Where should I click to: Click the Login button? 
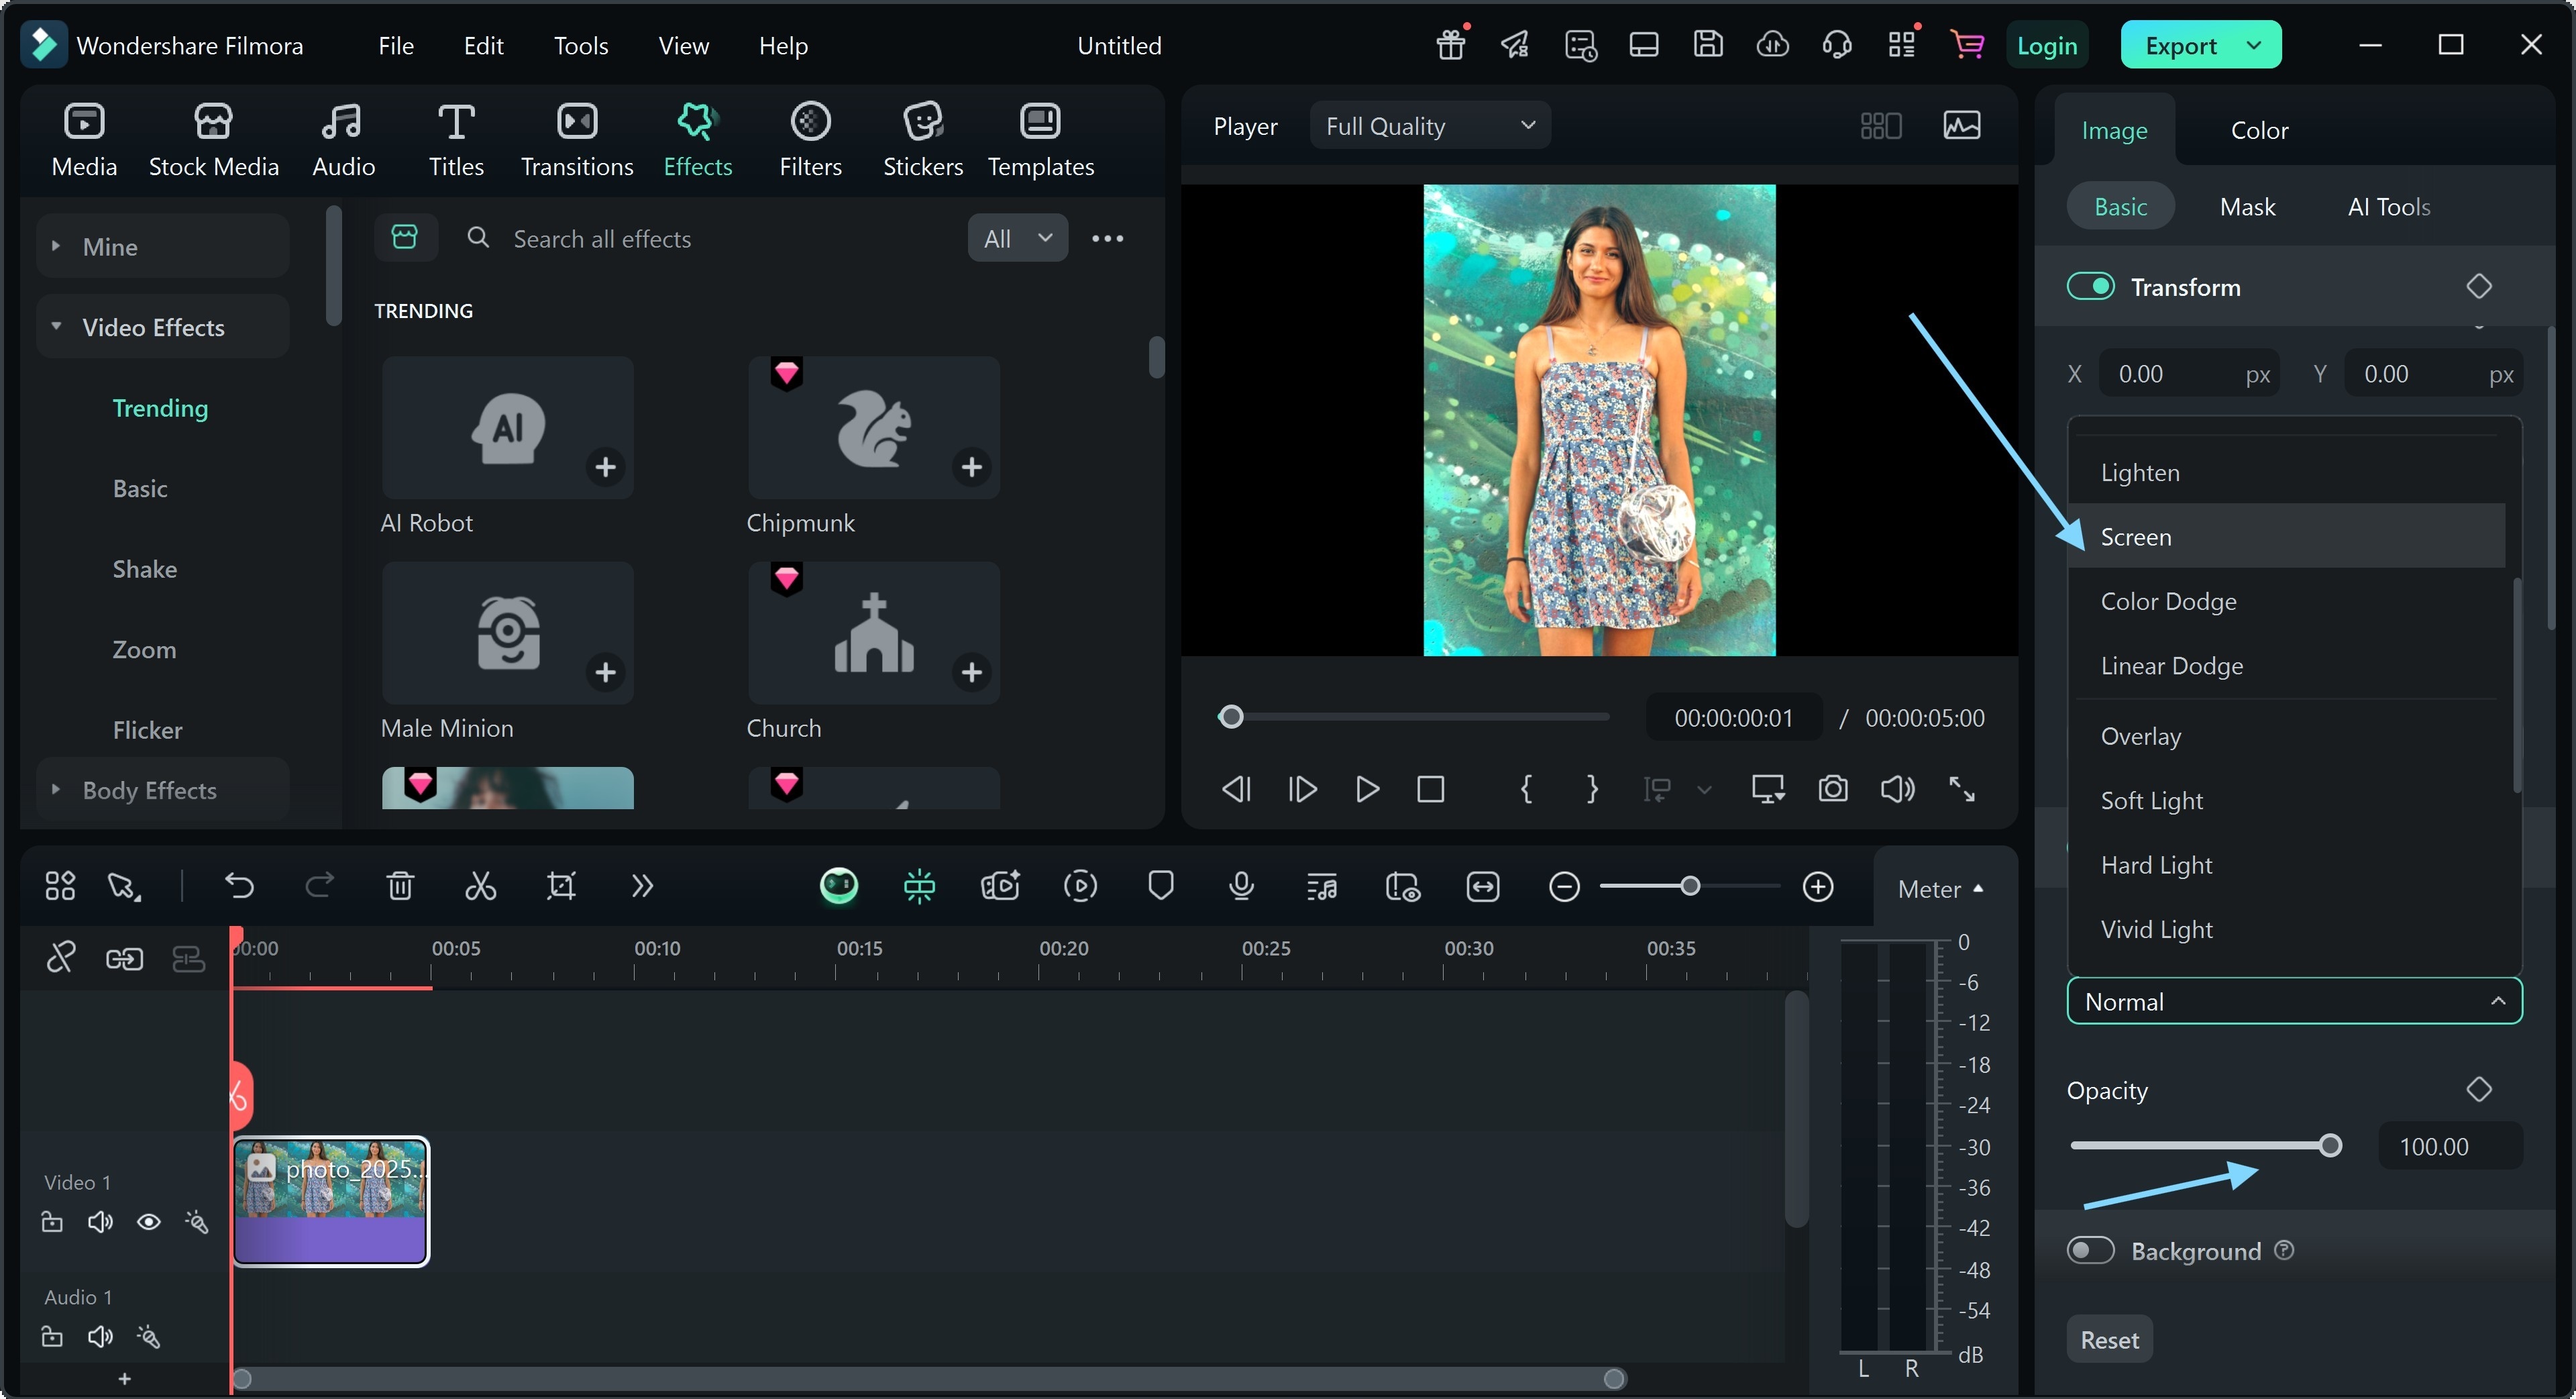point(2046,46)
